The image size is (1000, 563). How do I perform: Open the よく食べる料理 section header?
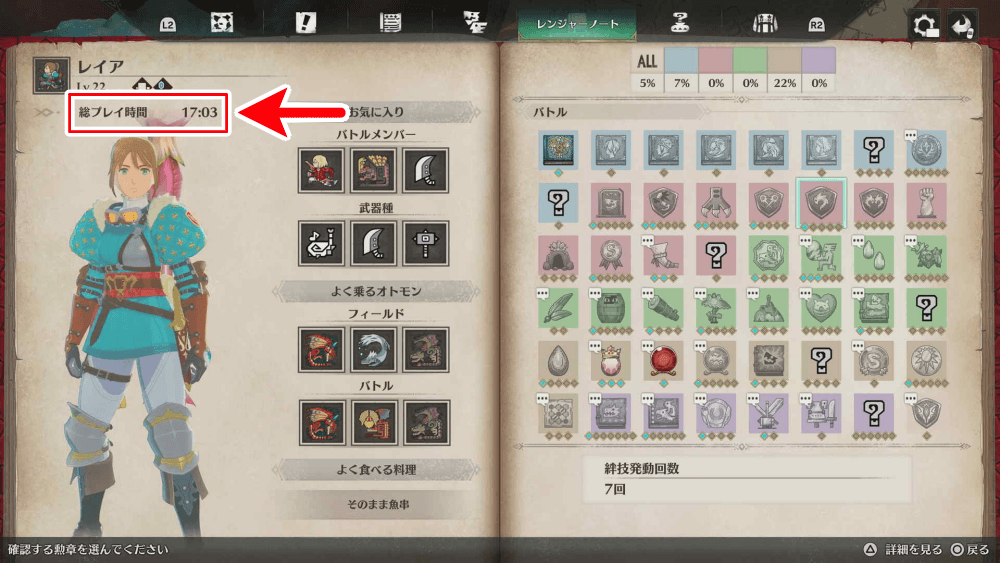point(376,470)
